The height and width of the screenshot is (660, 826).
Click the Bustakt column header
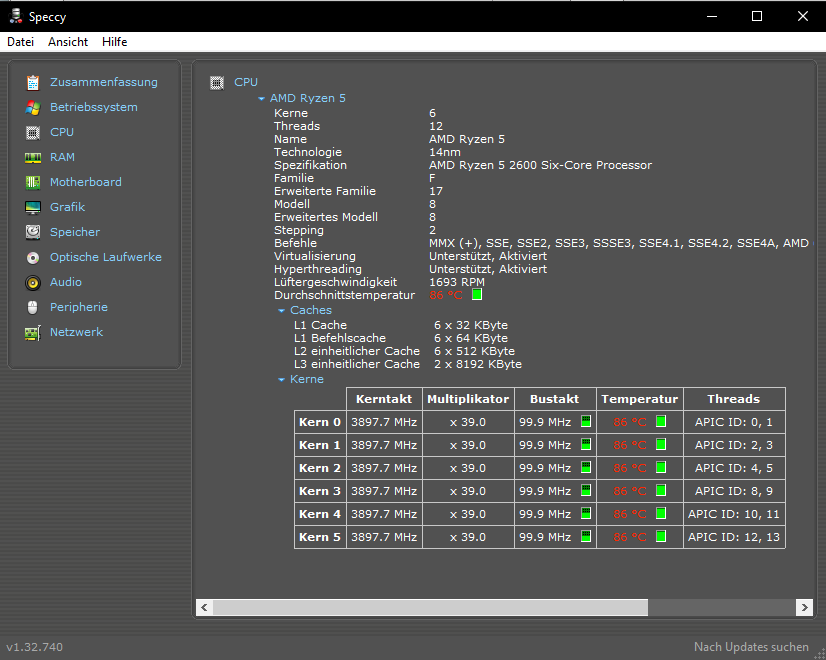[x=555, y=399]
